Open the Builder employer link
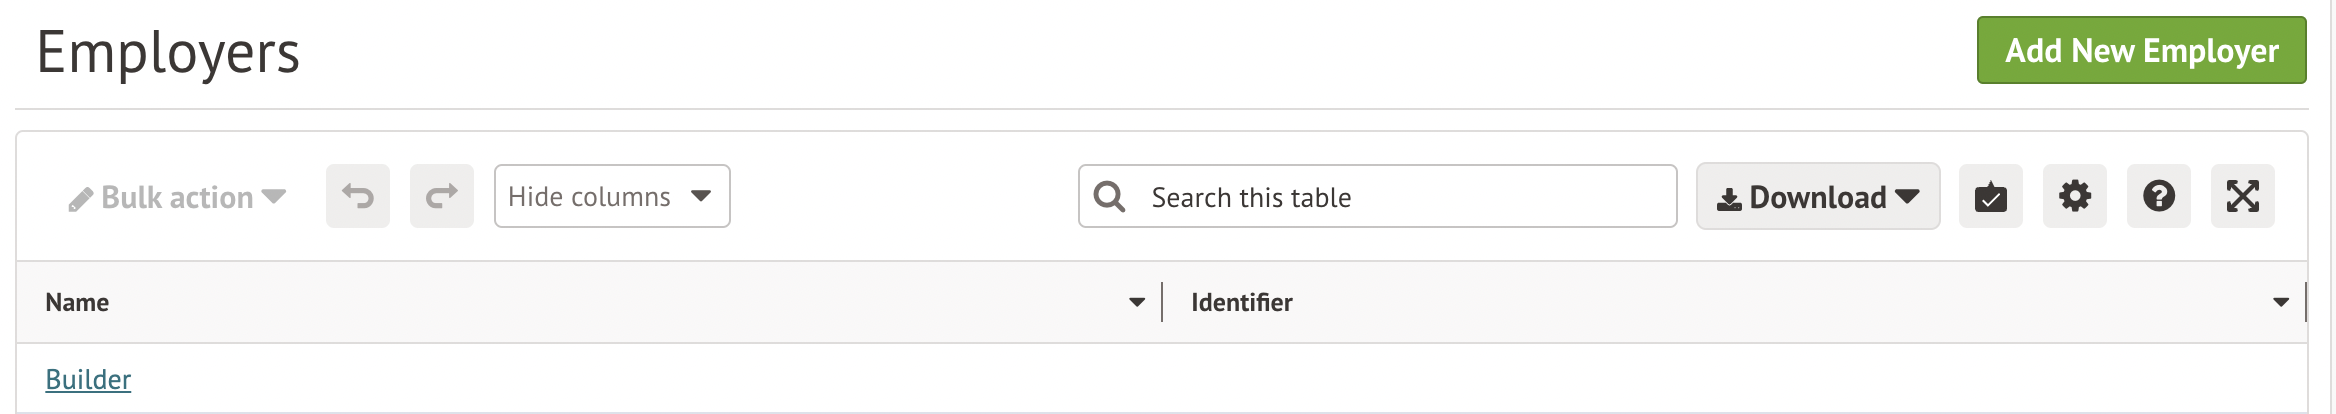Viewport: 2336px width, 414px height. [88, 379]
